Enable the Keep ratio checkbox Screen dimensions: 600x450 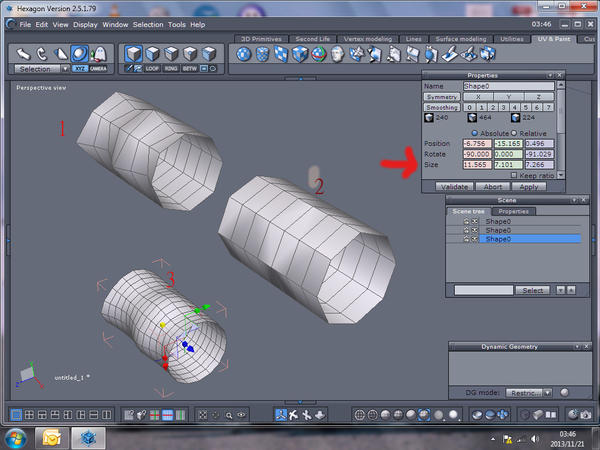point(512,175)
